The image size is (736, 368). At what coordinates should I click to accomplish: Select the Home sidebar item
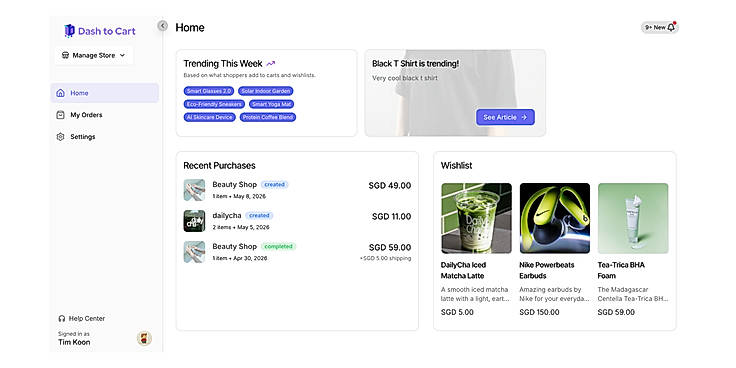point(104,93)
